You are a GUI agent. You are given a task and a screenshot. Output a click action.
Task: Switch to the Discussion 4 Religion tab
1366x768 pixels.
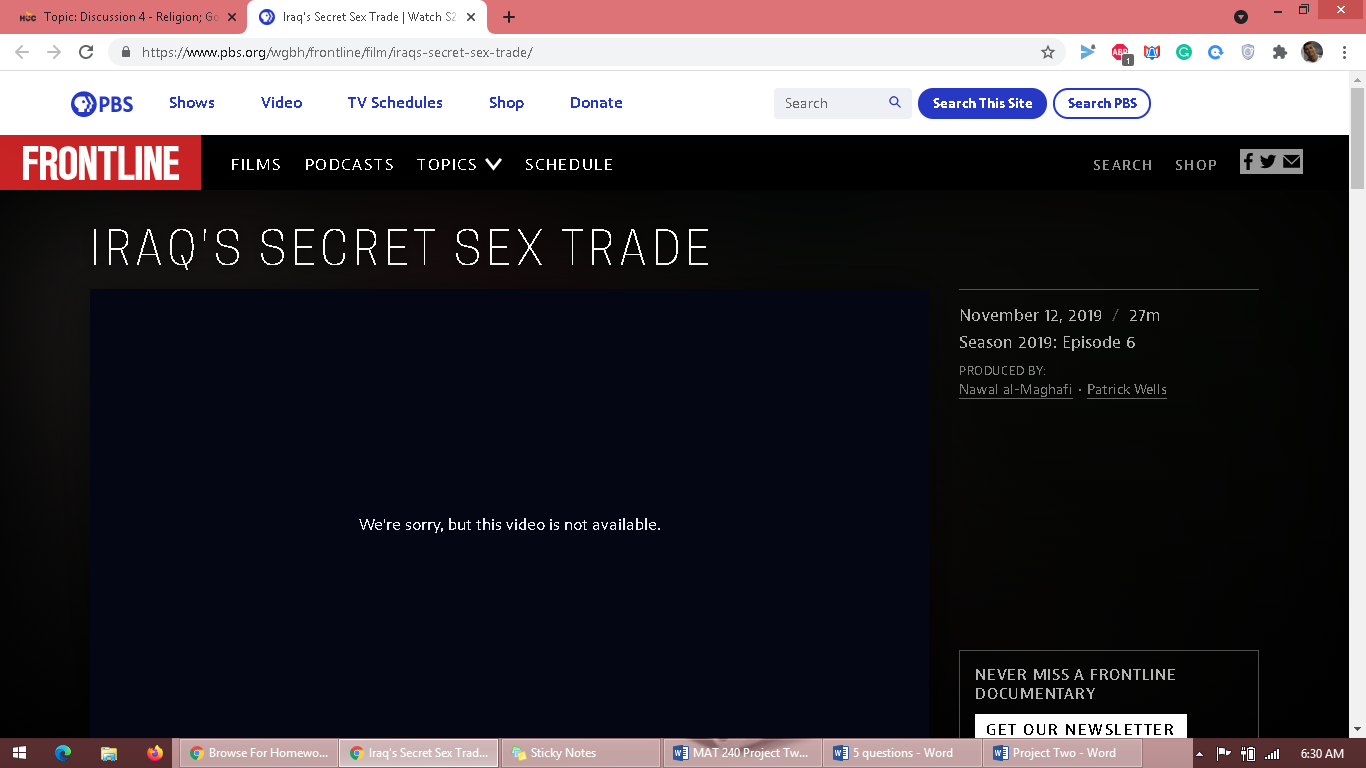coord(125,17)
